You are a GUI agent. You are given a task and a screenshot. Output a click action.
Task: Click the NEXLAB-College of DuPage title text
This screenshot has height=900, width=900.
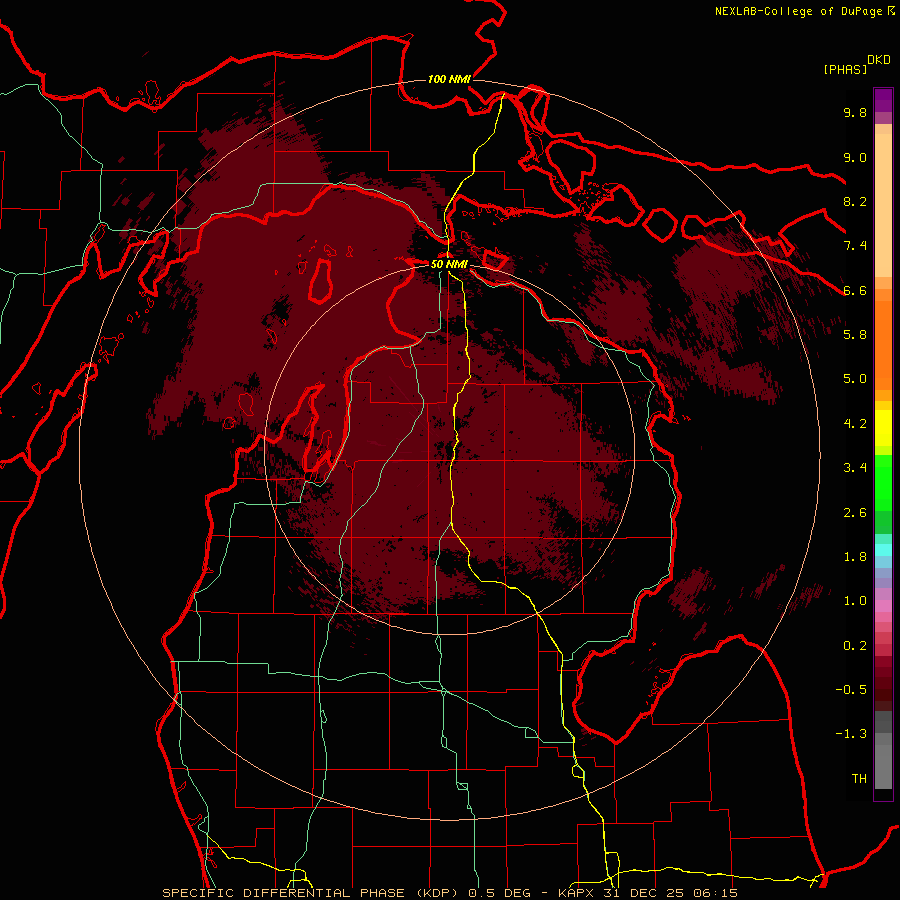click(805, 11)
